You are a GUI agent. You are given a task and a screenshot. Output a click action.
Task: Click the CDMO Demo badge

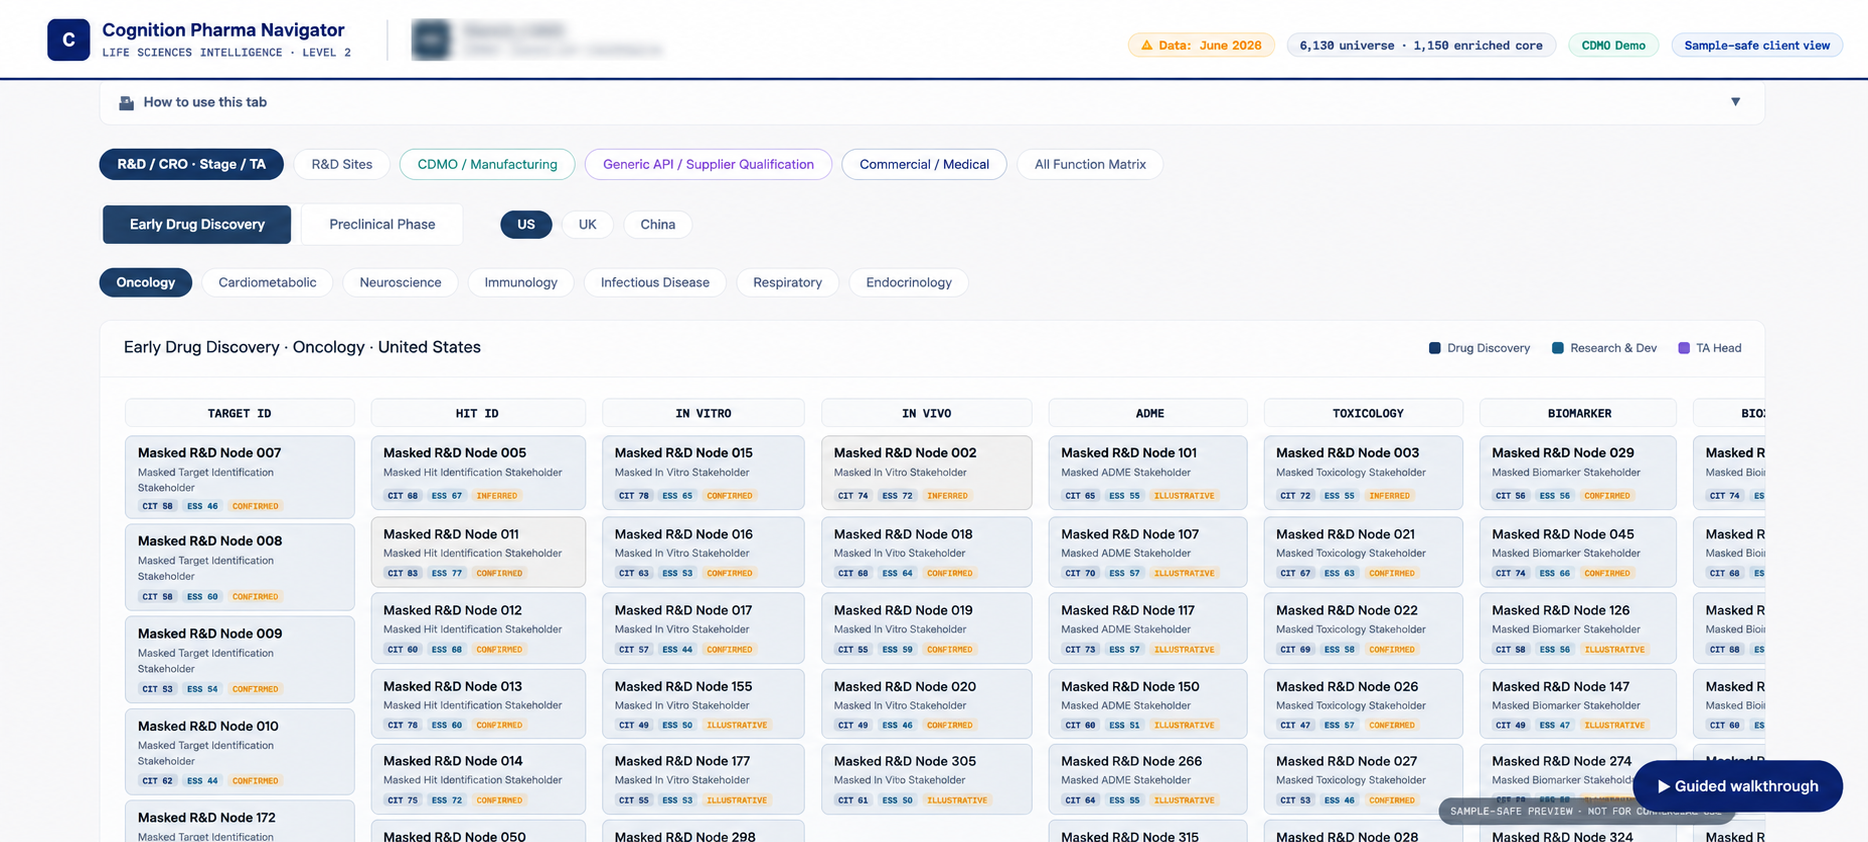coord(1613,45)
